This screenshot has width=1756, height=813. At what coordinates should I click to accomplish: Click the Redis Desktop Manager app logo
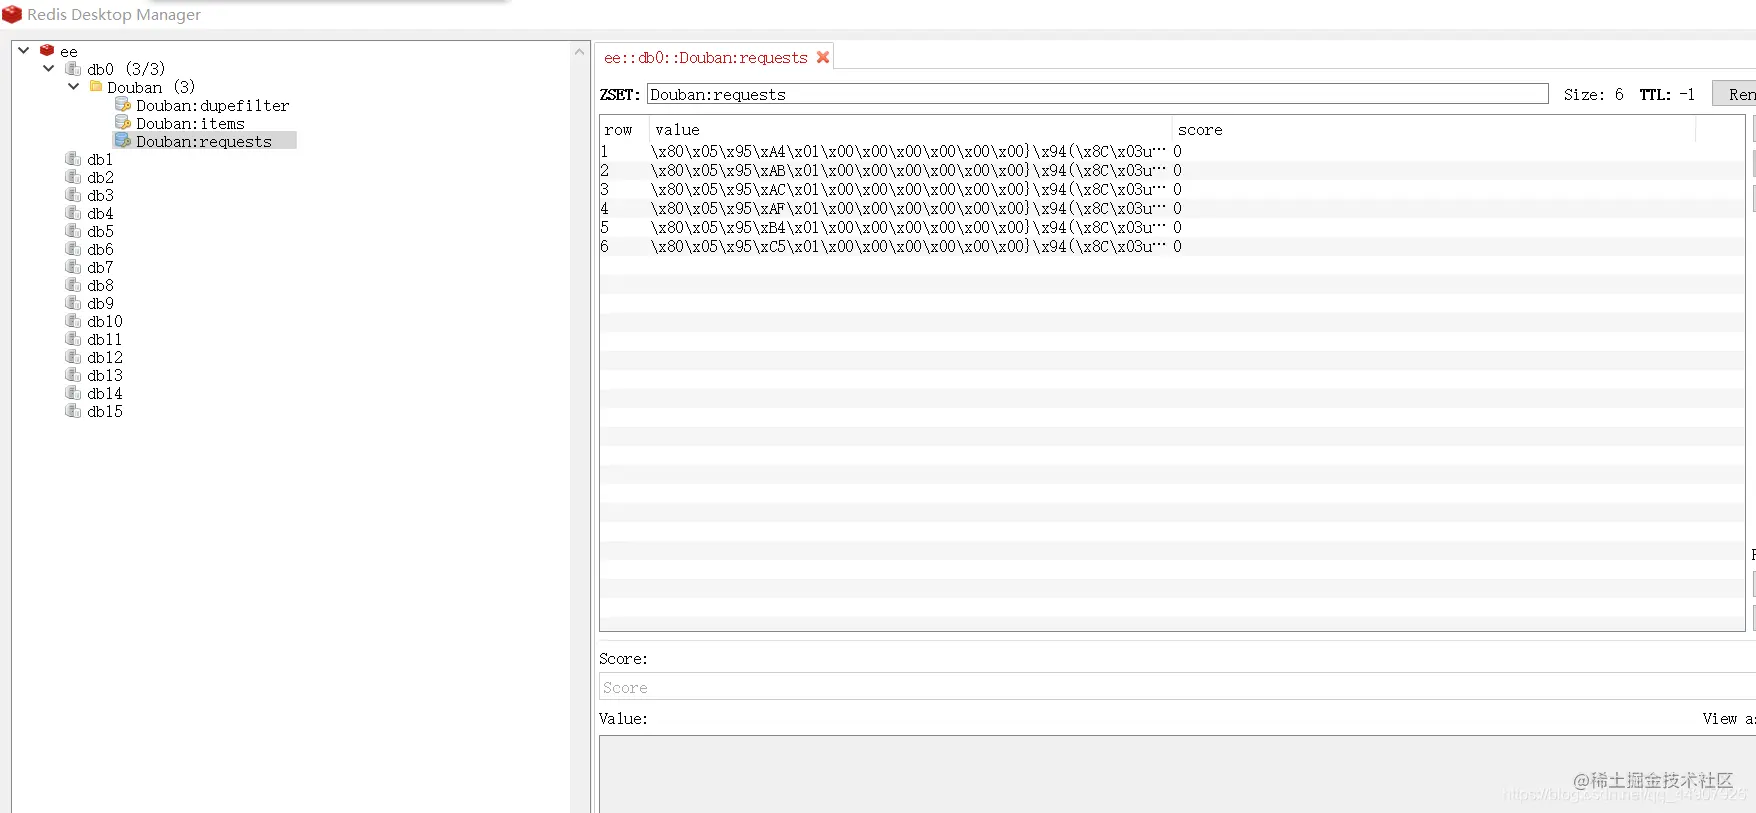12,14
